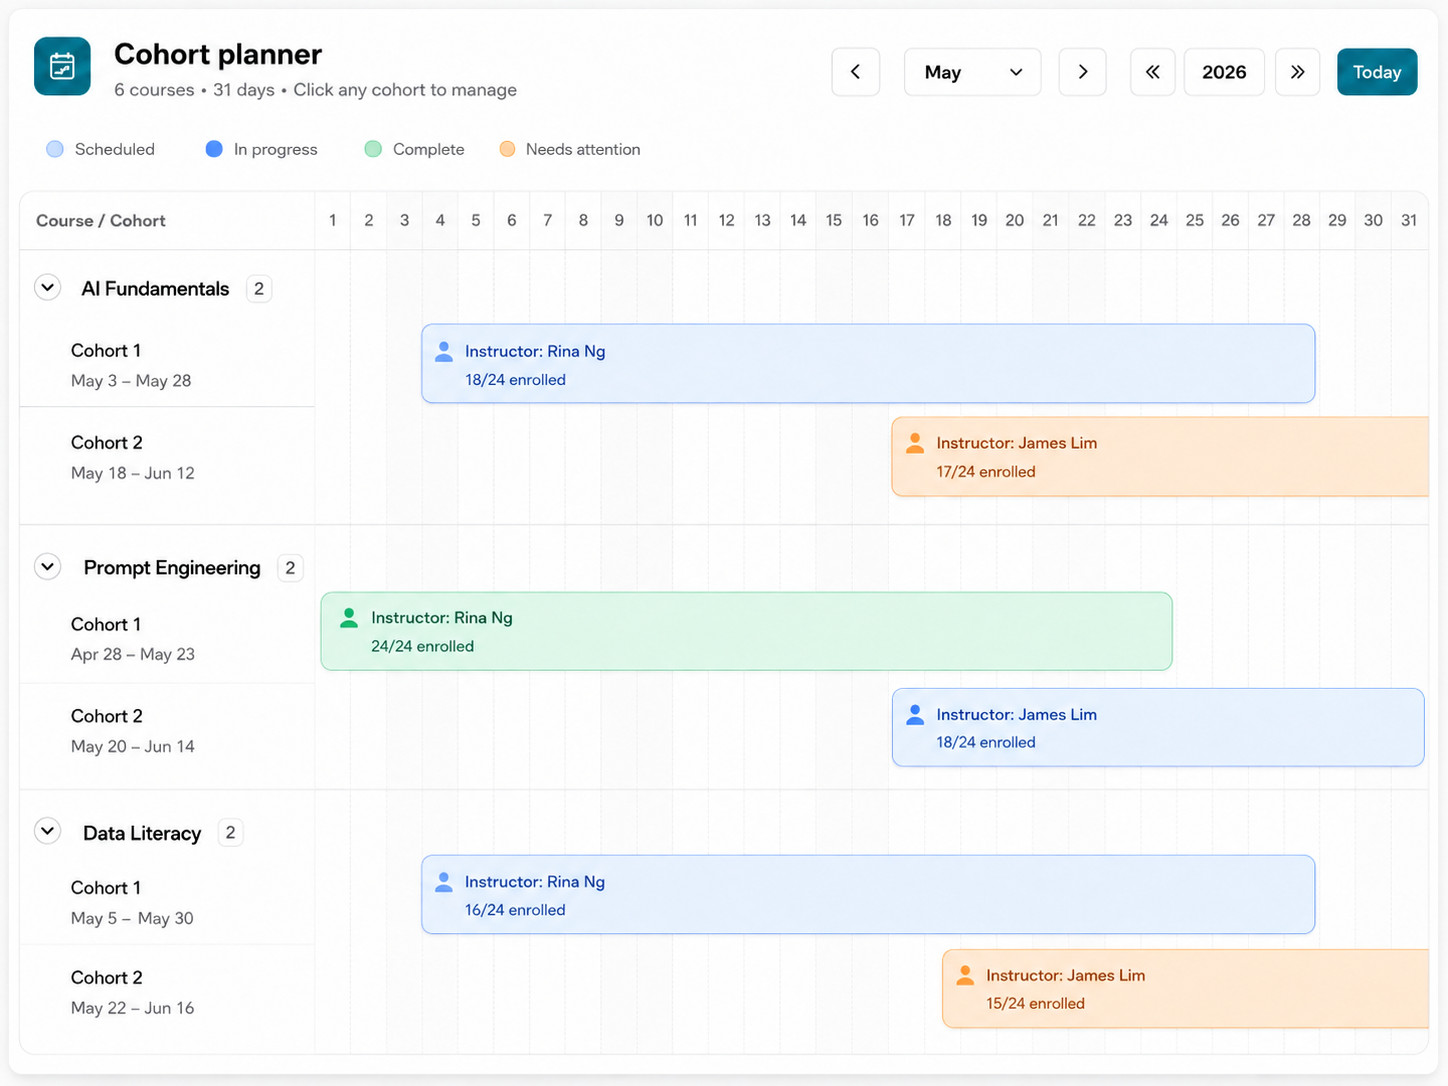Select AI Fundamentals title text
Screen dimensions: 1448x1086
pyautogui.click(x=155, y=289)
